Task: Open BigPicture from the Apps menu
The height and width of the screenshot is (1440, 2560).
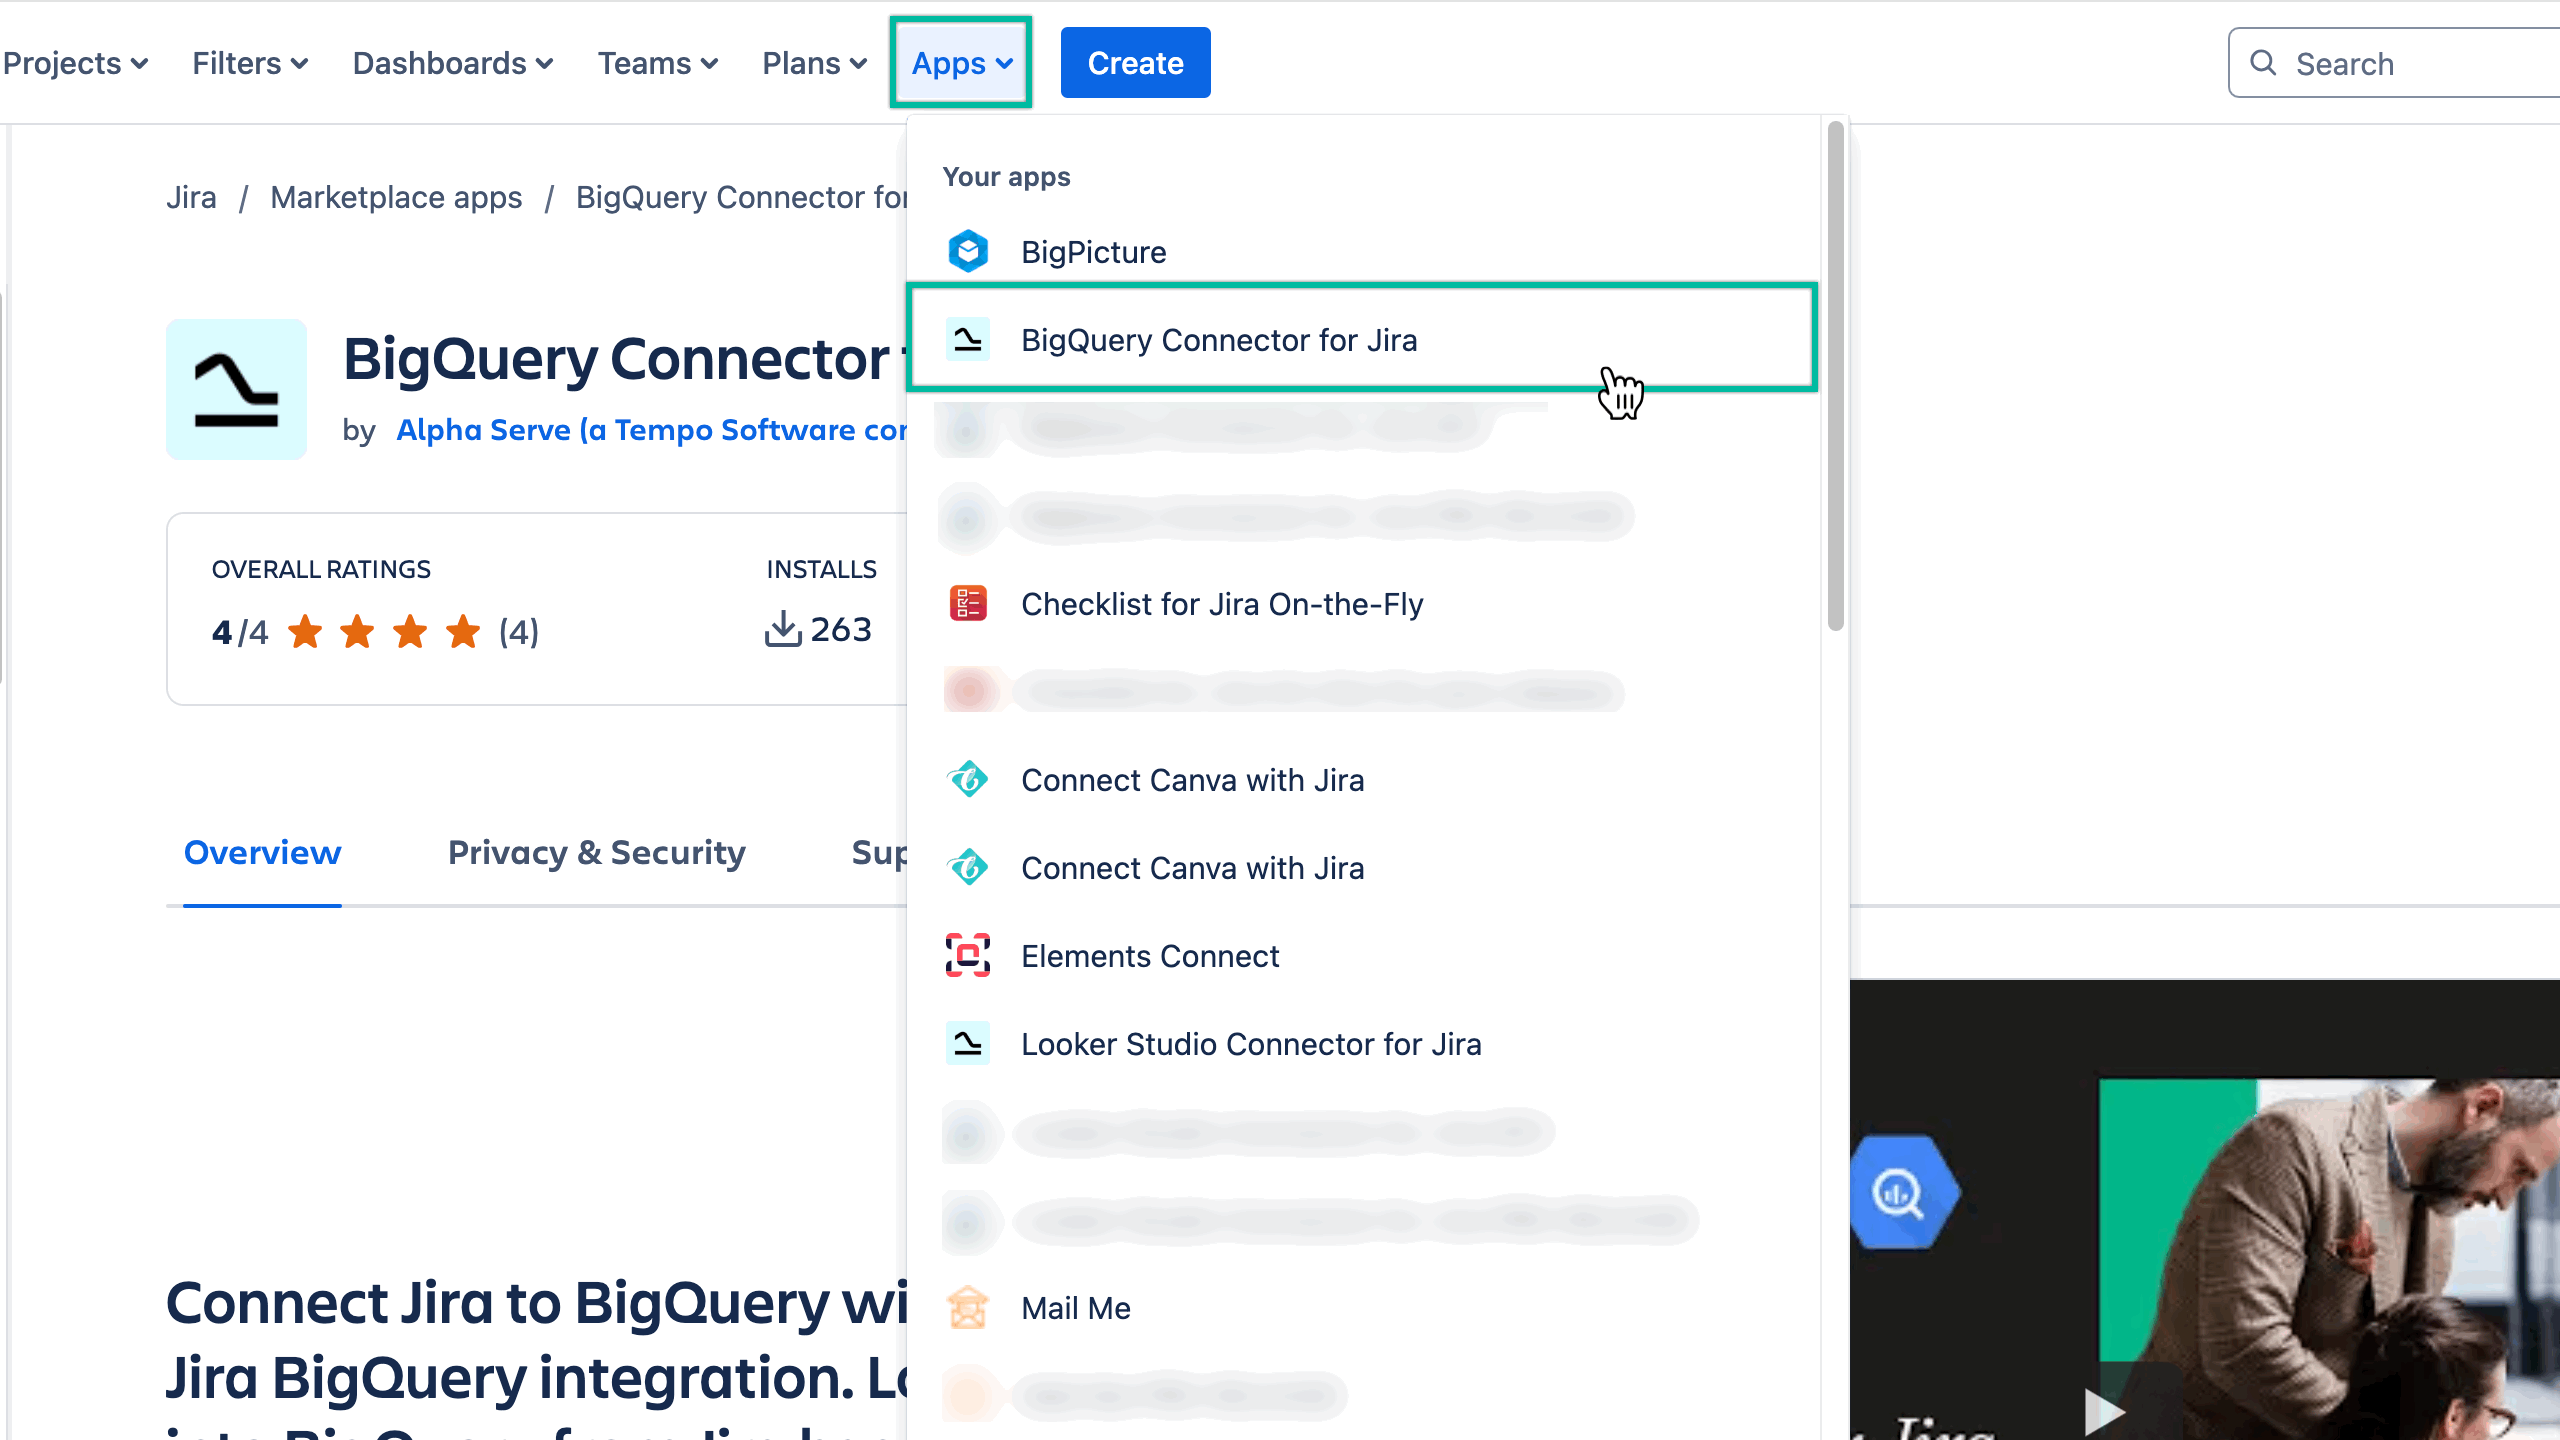Action: pos(1093,251)
